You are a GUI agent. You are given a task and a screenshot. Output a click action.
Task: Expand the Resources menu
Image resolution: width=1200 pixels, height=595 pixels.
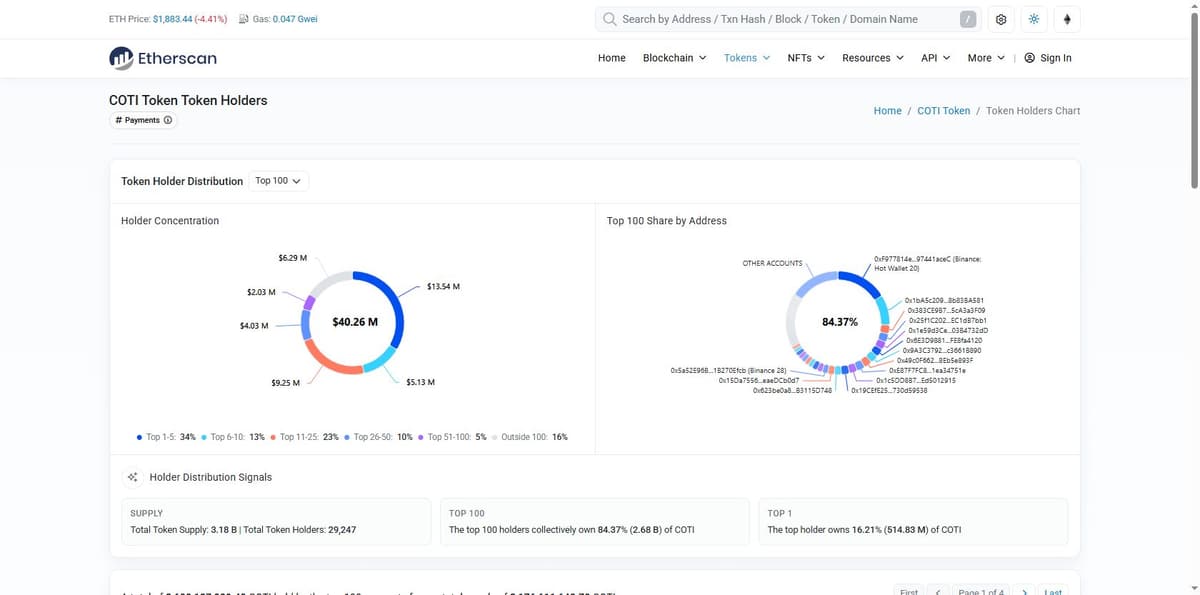click(x=873, y=58)
